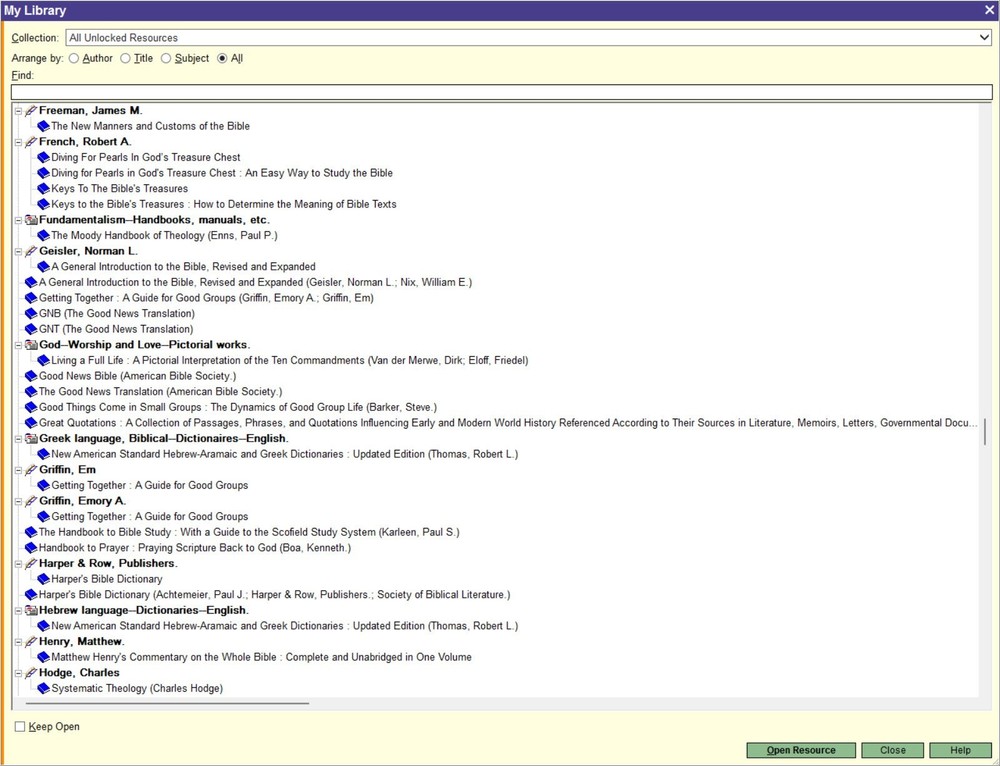1000x766 pixels.
Task: Close the My Library window
Action: pyautogui.click(x=989, y=10)
